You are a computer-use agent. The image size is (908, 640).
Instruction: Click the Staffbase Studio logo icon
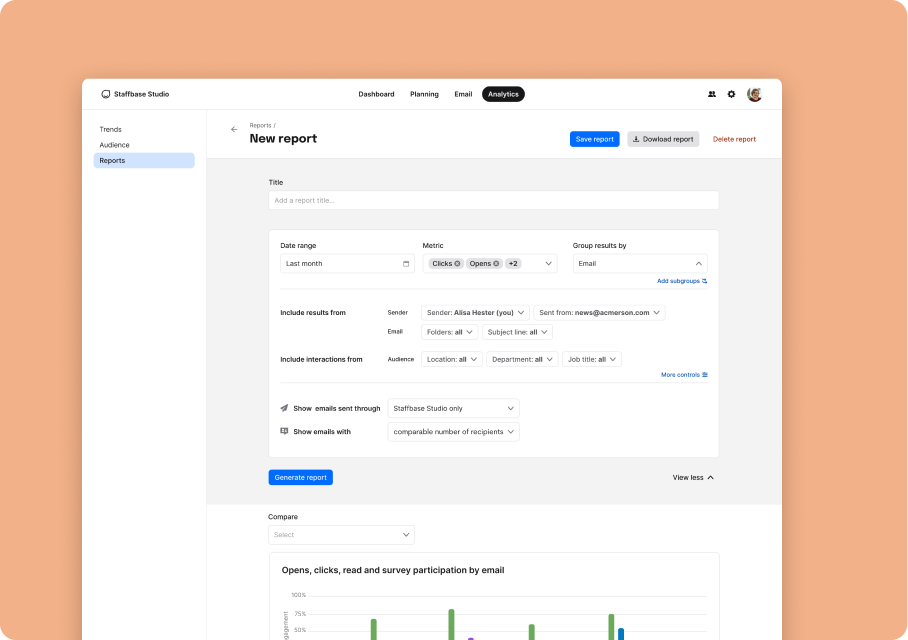[x=105, y=94]
